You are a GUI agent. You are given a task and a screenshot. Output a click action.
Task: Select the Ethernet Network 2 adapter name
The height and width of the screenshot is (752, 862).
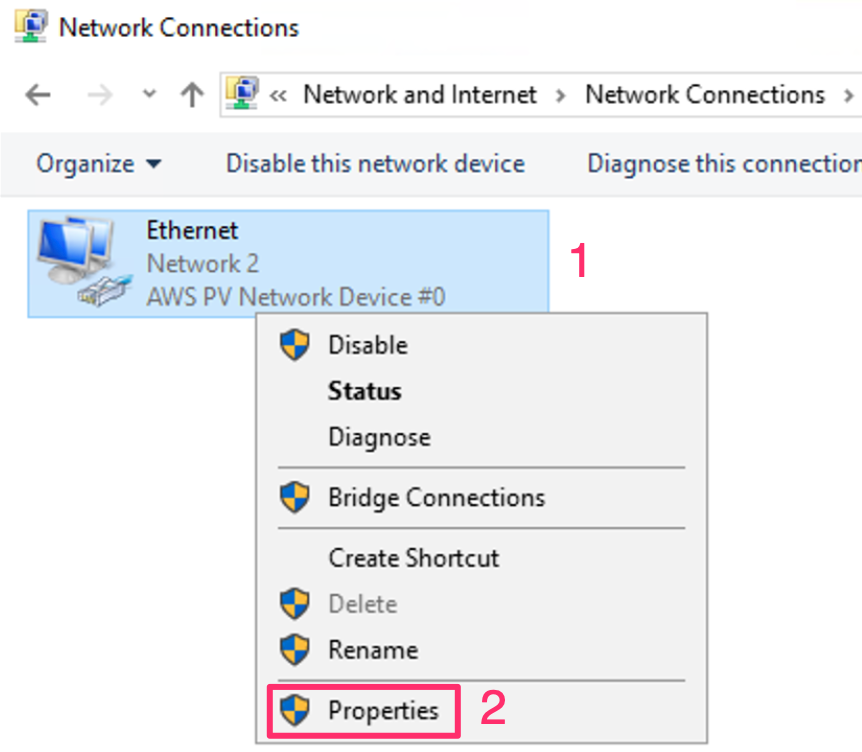pyautogui.click(x=192, y=231)
